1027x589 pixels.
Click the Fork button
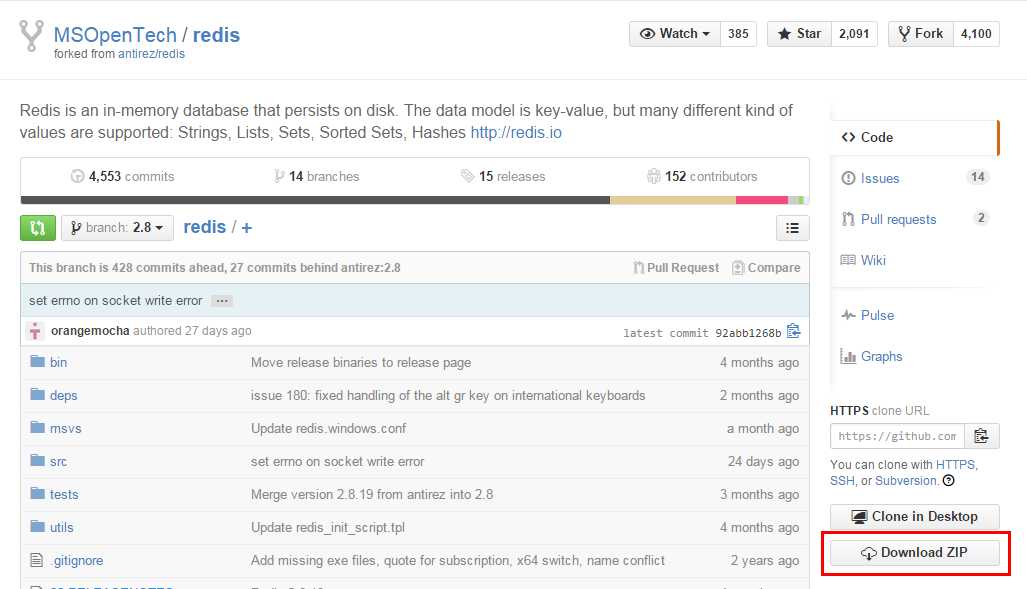click(921, 34)
